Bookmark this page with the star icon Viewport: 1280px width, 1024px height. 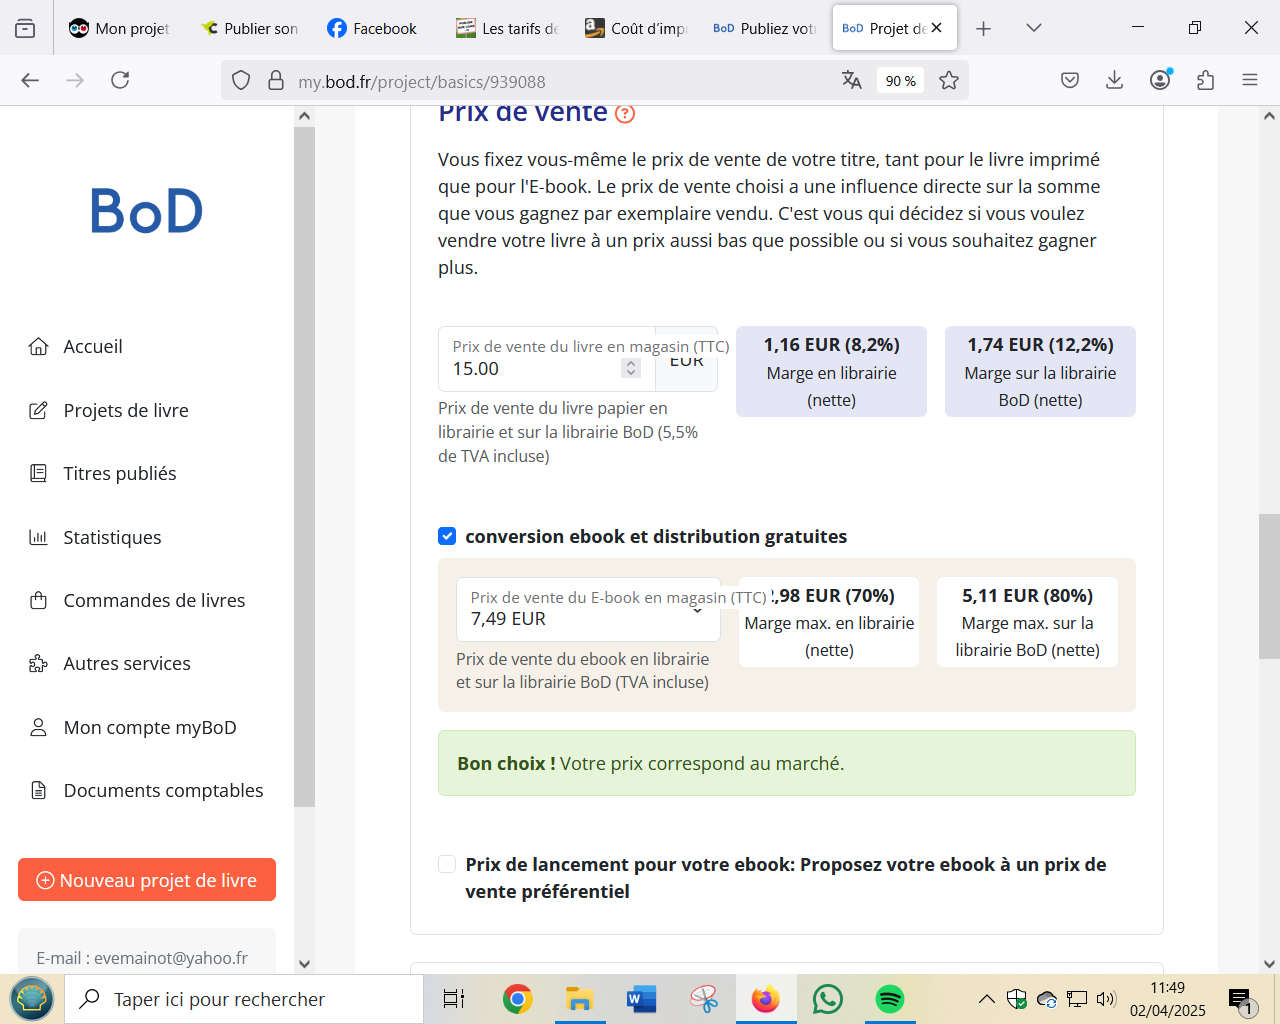(949, 81)
